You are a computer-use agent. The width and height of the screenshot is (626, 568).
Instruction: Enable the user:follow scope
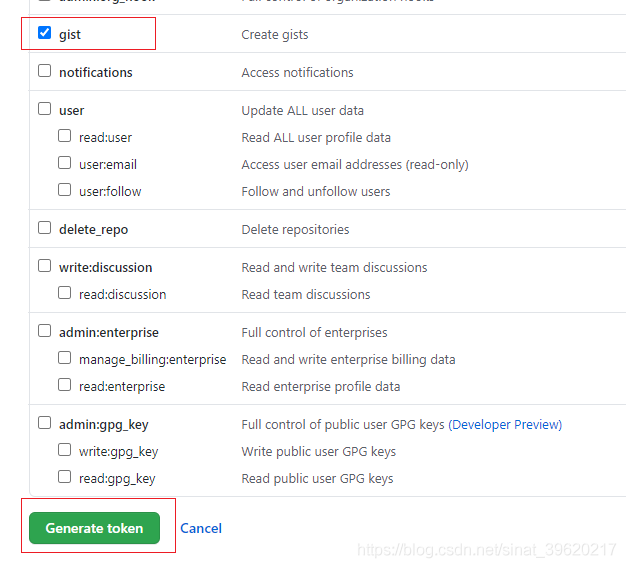pyautogui.click(x=64, y=190)
